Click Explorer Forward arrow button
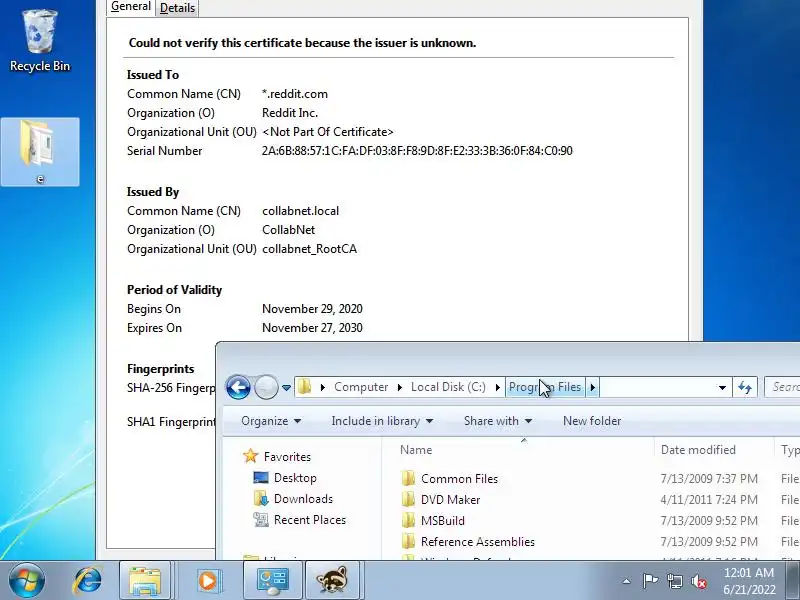The image size is (800, 600). point(266,387)
